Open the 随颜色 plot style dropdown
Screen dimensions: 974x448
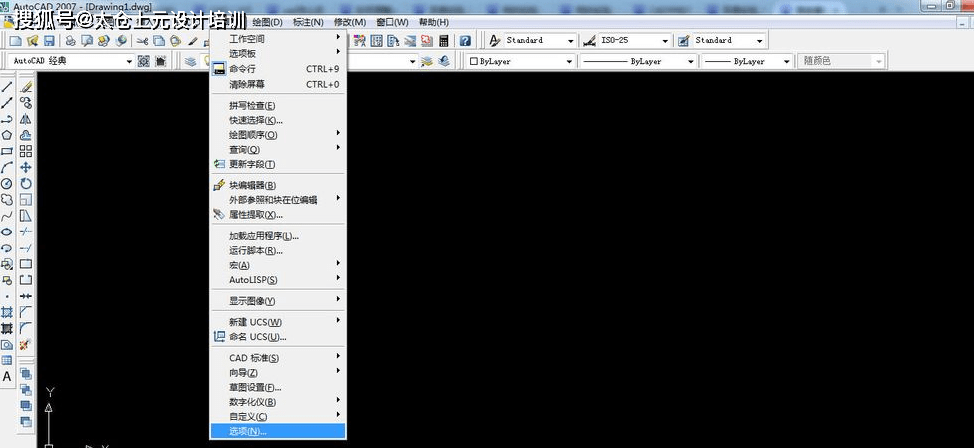878,62
